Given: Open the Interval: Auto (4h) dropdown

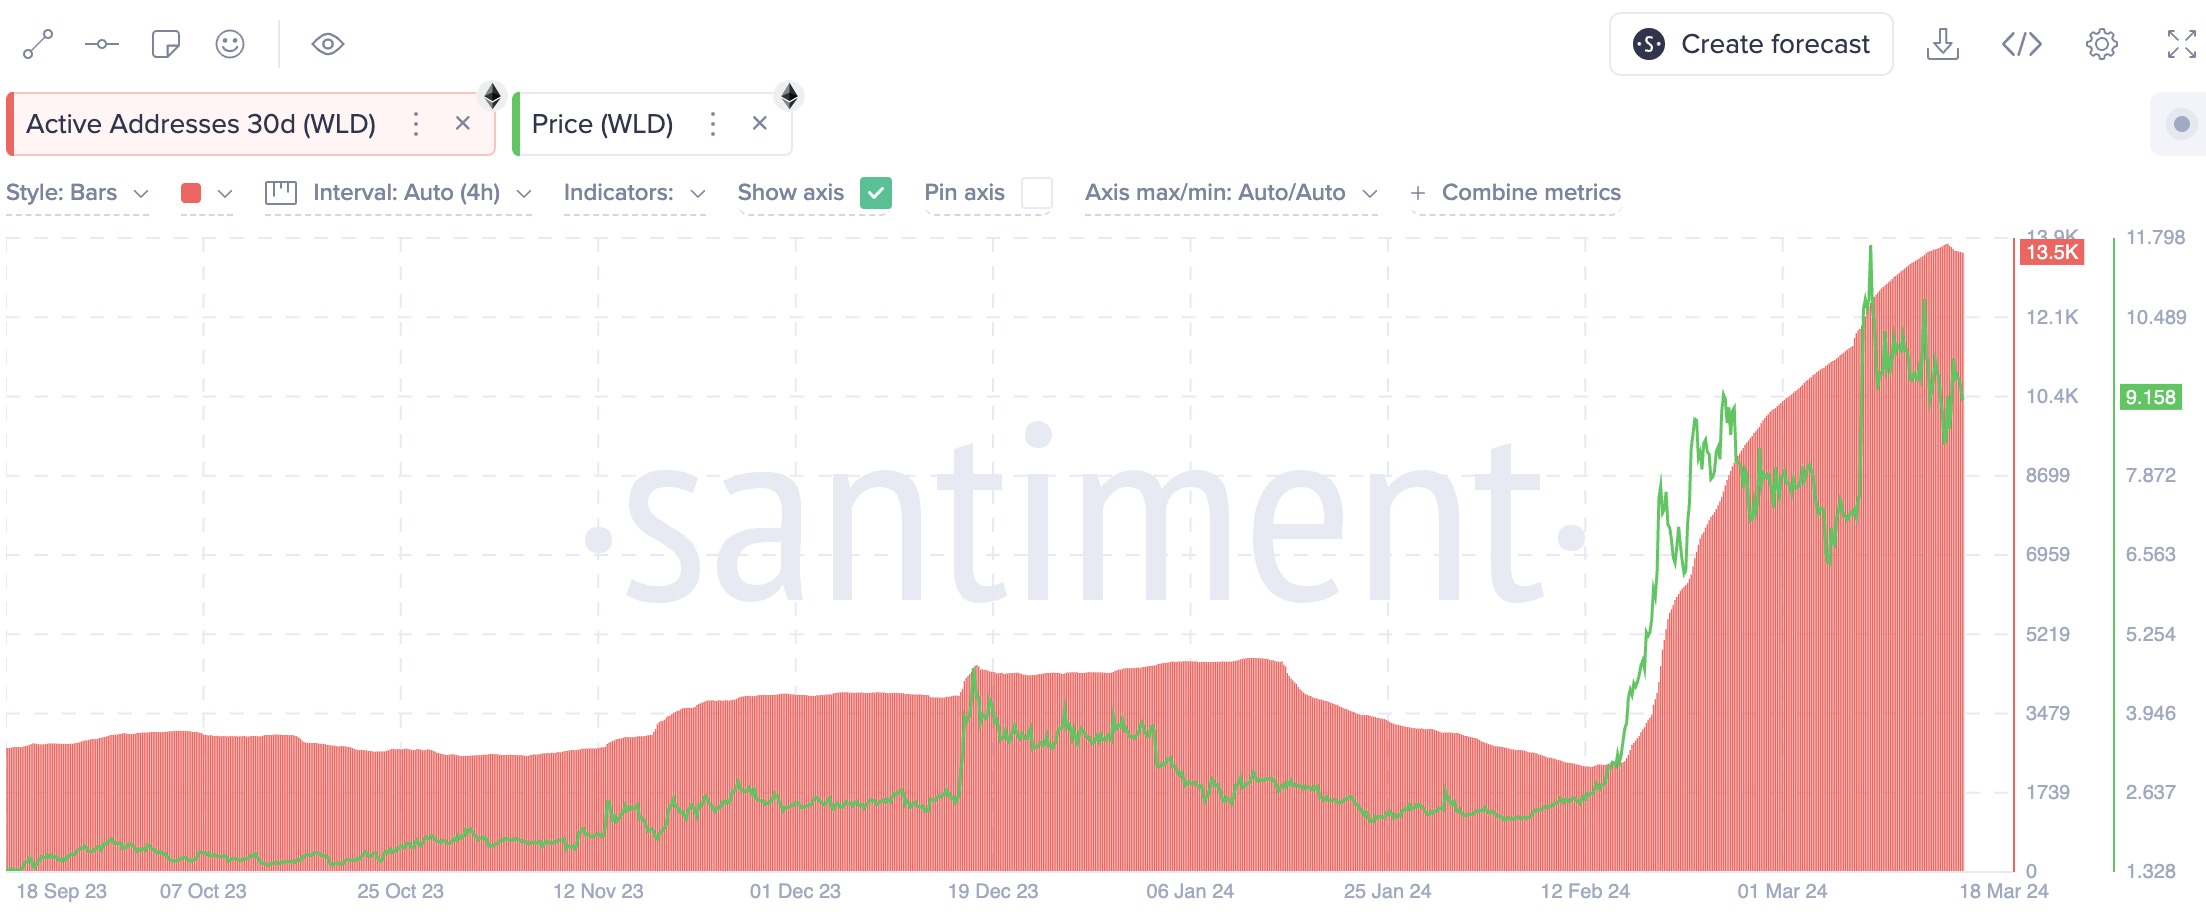Looking at the screenshot, I should coord(422,193).
